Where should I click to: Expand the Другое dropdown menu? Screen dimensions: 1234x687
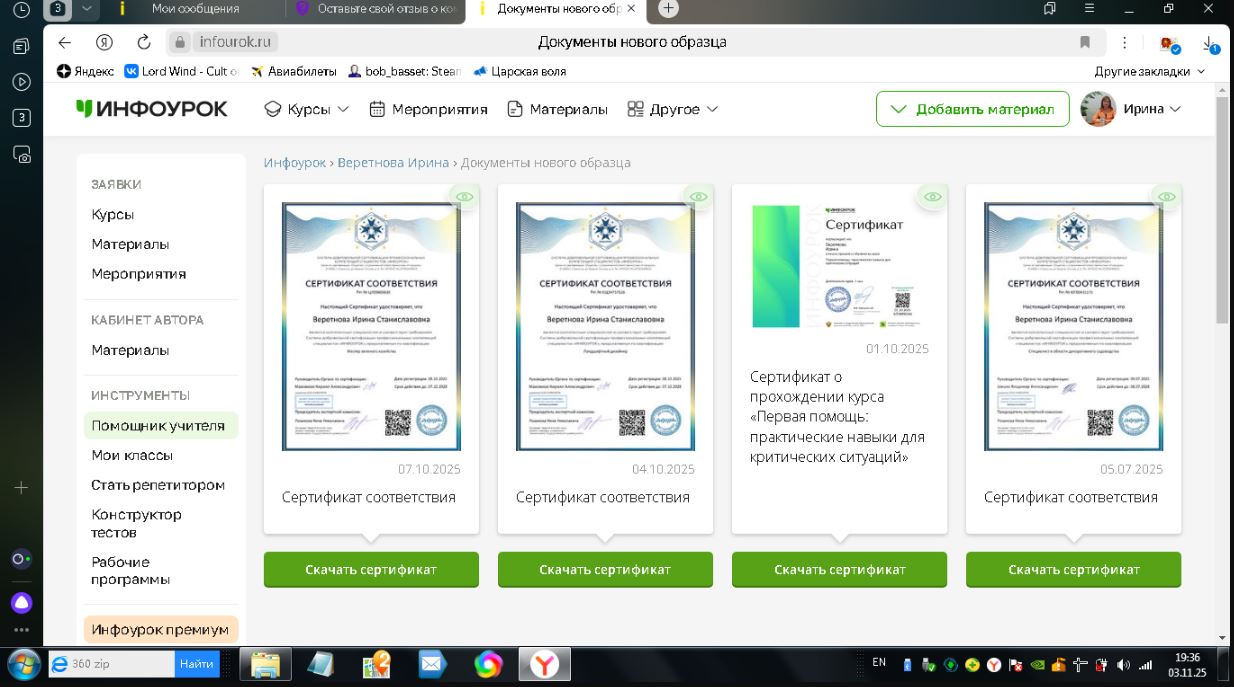pos(672,109)
